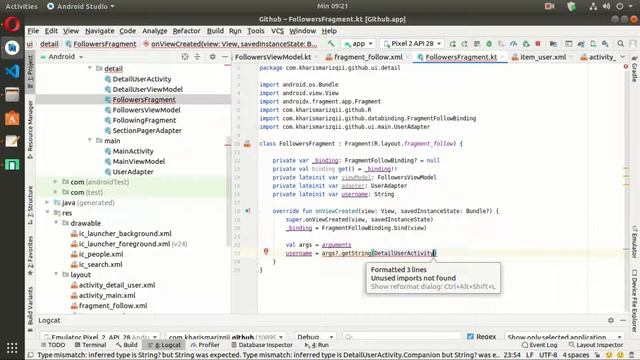Open the Database Inspector tool window
The height and width of the screenshot is (360, 640).
(262, 345)
